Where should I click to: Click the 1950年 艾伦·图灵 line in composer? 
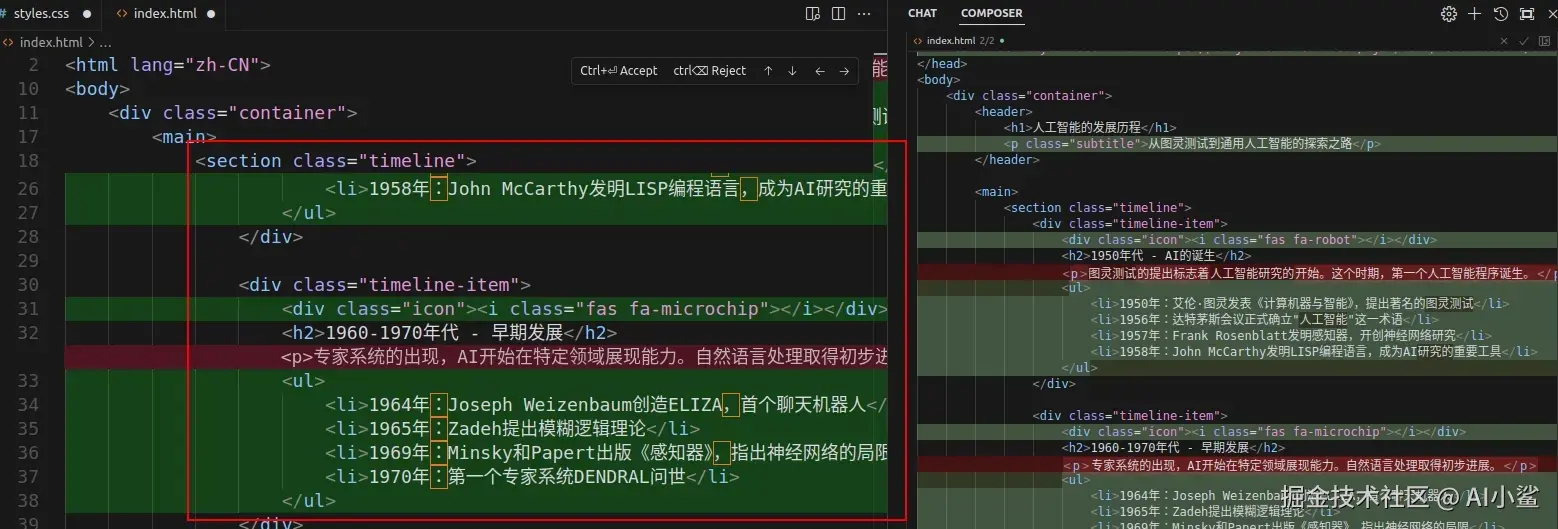pos(1300,304)
